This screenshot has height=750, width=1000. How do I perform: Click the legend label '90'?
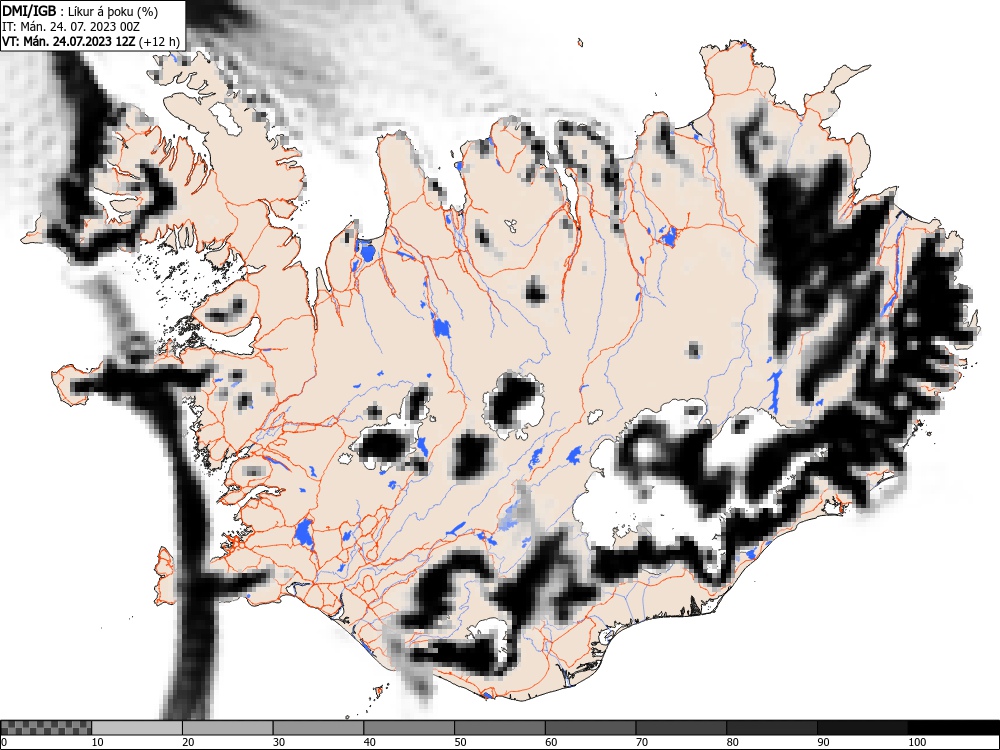coord(823,742)
